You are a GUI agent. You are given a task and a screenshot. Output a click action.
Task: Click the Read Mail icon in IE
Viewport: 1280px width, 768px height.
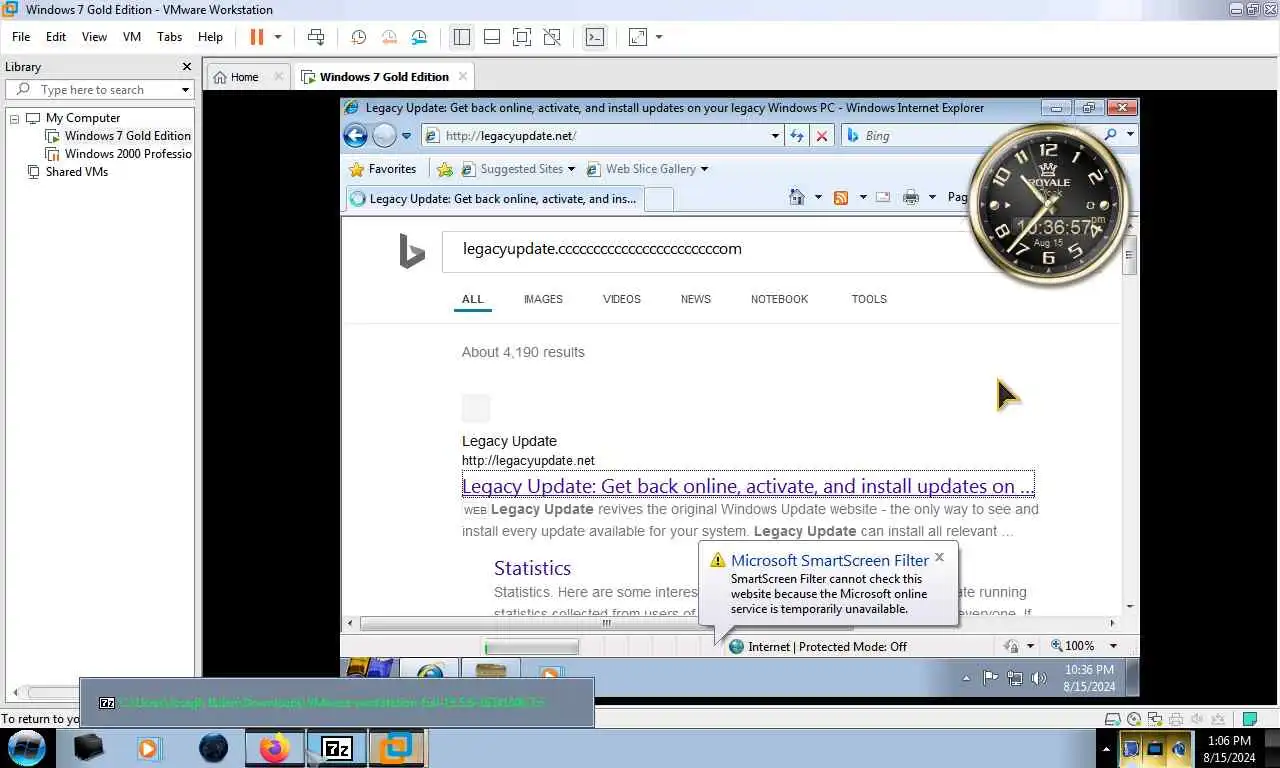pyautogui.click(x=883, y=197)
